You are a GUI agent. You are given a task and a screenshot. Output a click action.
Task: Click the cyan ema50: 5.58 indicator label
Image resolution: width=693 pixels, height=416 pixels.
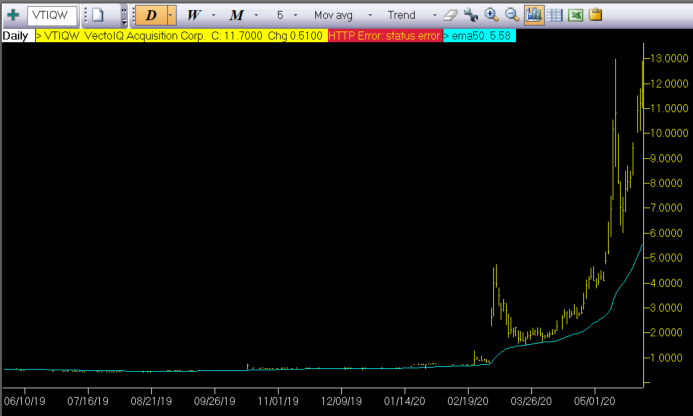pos(479,36)
